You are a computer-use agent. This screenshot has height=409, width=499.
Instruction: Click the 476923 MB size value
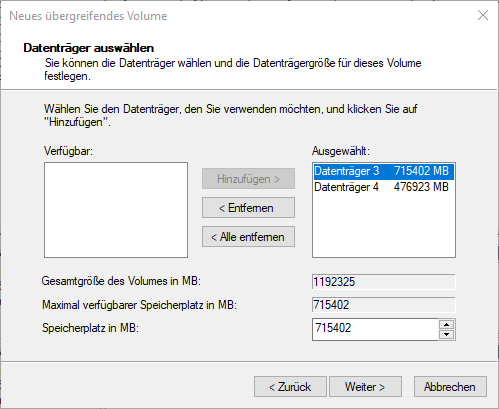click(421, 187)
